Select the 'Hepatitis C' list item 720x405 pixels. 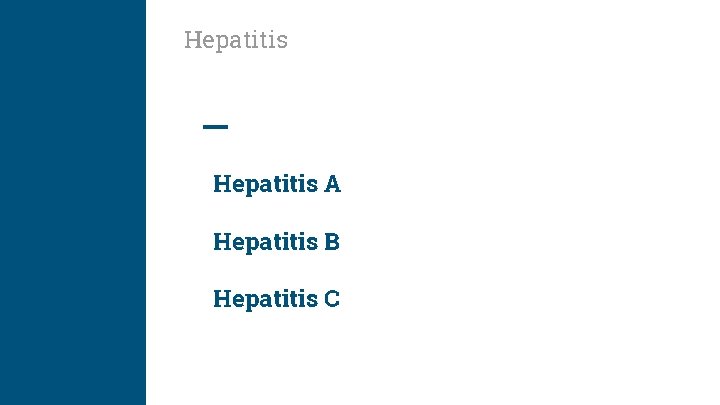point(277,299)
